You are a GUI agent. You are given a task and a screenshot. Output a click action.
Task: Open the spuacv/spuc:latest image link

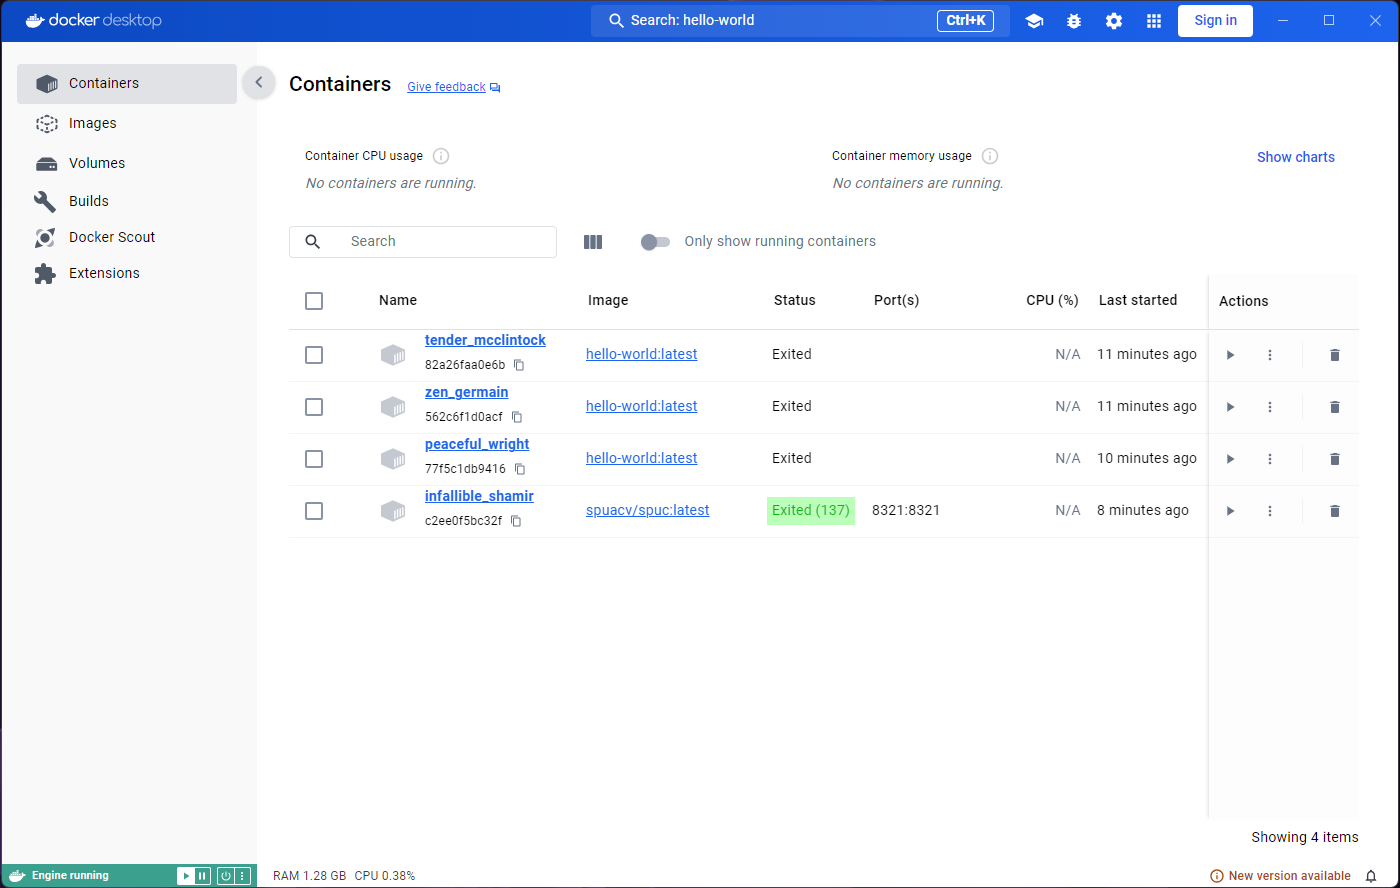647,510
